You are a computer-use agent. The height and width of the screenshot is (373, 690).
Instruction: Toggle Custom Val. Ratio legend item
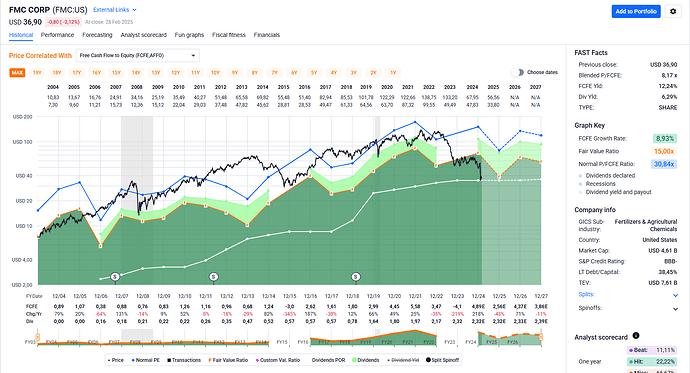278,360
